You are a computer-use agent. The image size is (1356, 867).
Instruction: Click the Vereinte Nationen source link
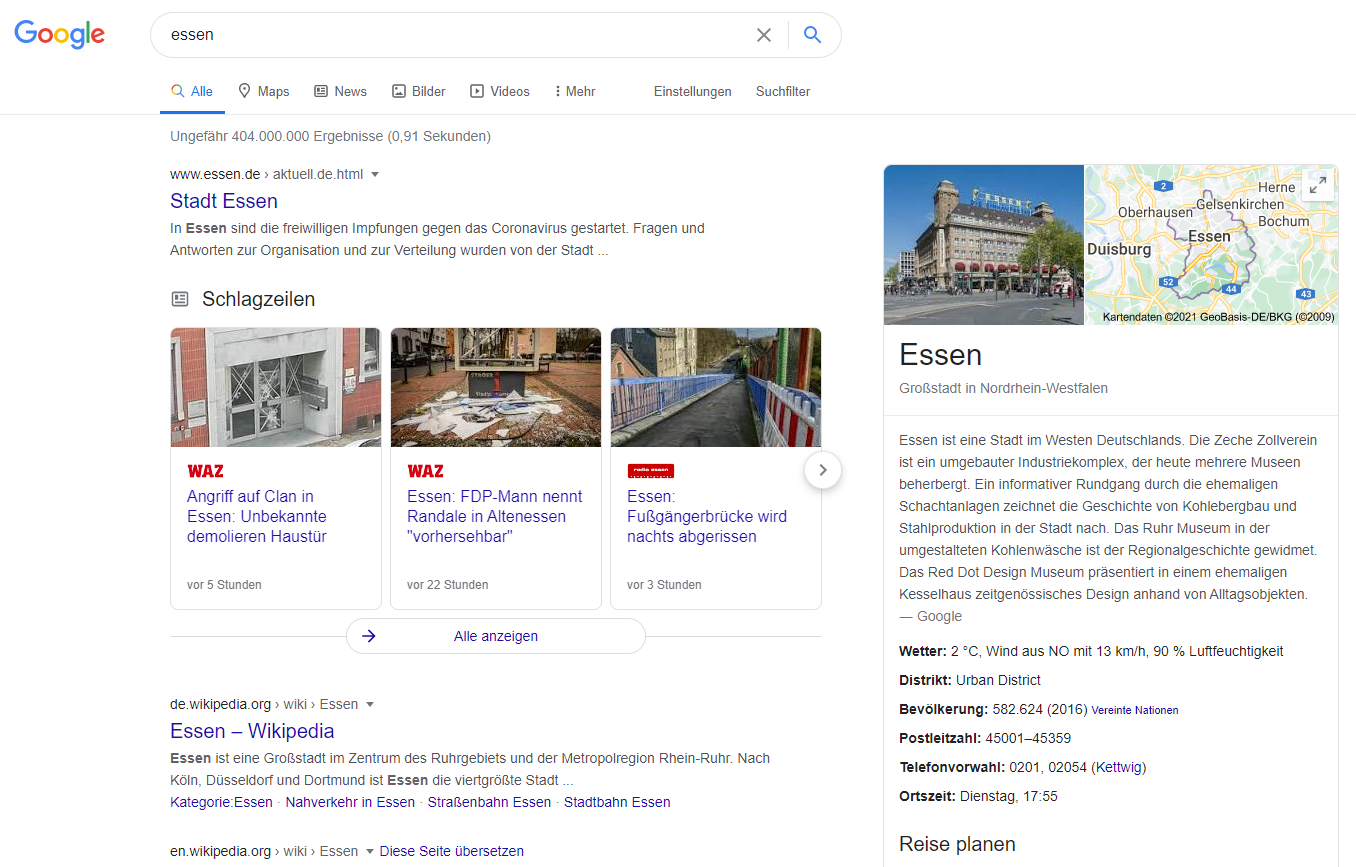point(1135,710)
